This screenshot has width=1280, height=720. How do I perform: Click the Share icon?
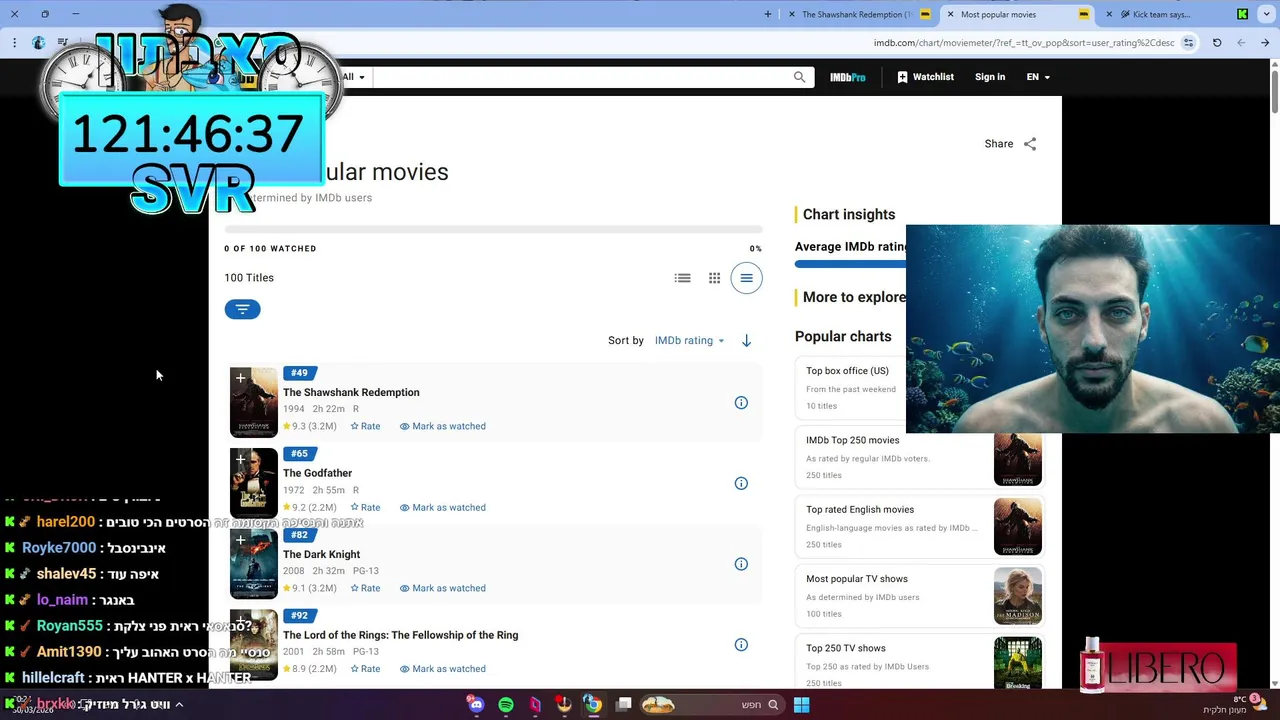click(x=1030, y=144)
